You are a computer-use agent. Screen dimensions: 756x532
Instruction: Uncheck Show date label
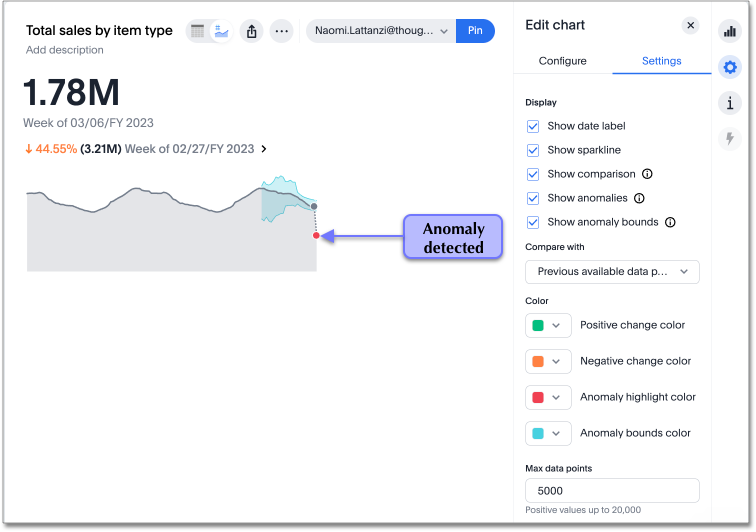point(533,126)
